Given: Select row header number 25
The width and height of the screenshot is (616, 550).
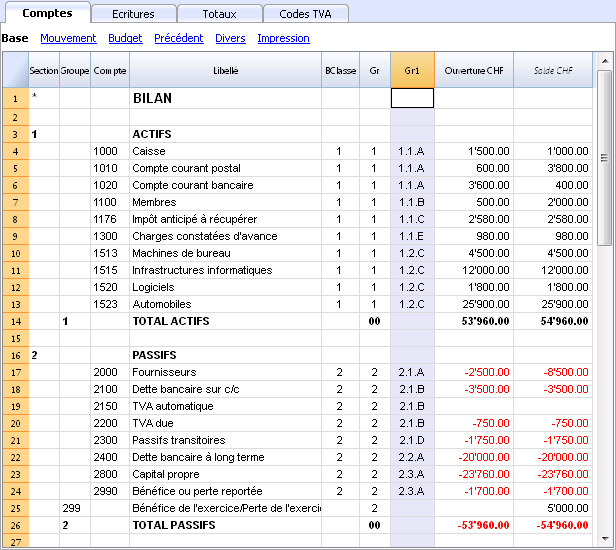Looking at the screenshot, I should [x=16, y=508].
